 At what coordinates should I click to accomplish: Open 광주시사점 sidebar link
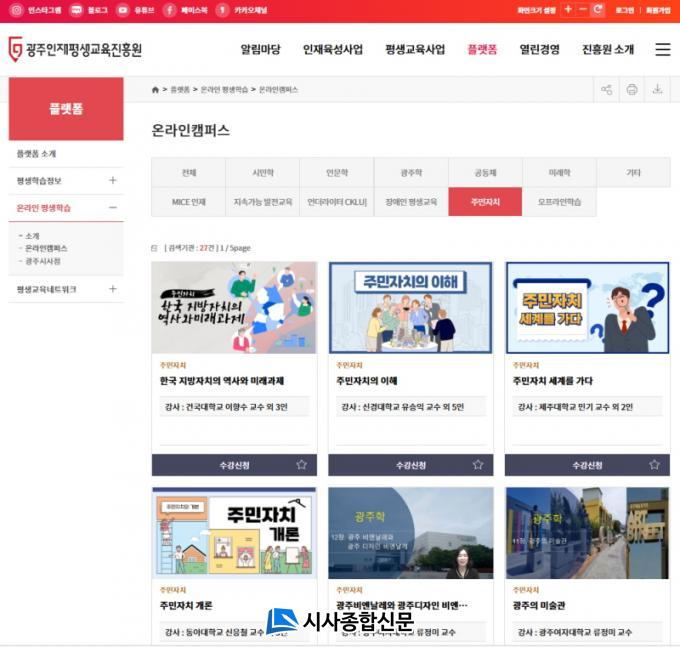click(43, 261)
